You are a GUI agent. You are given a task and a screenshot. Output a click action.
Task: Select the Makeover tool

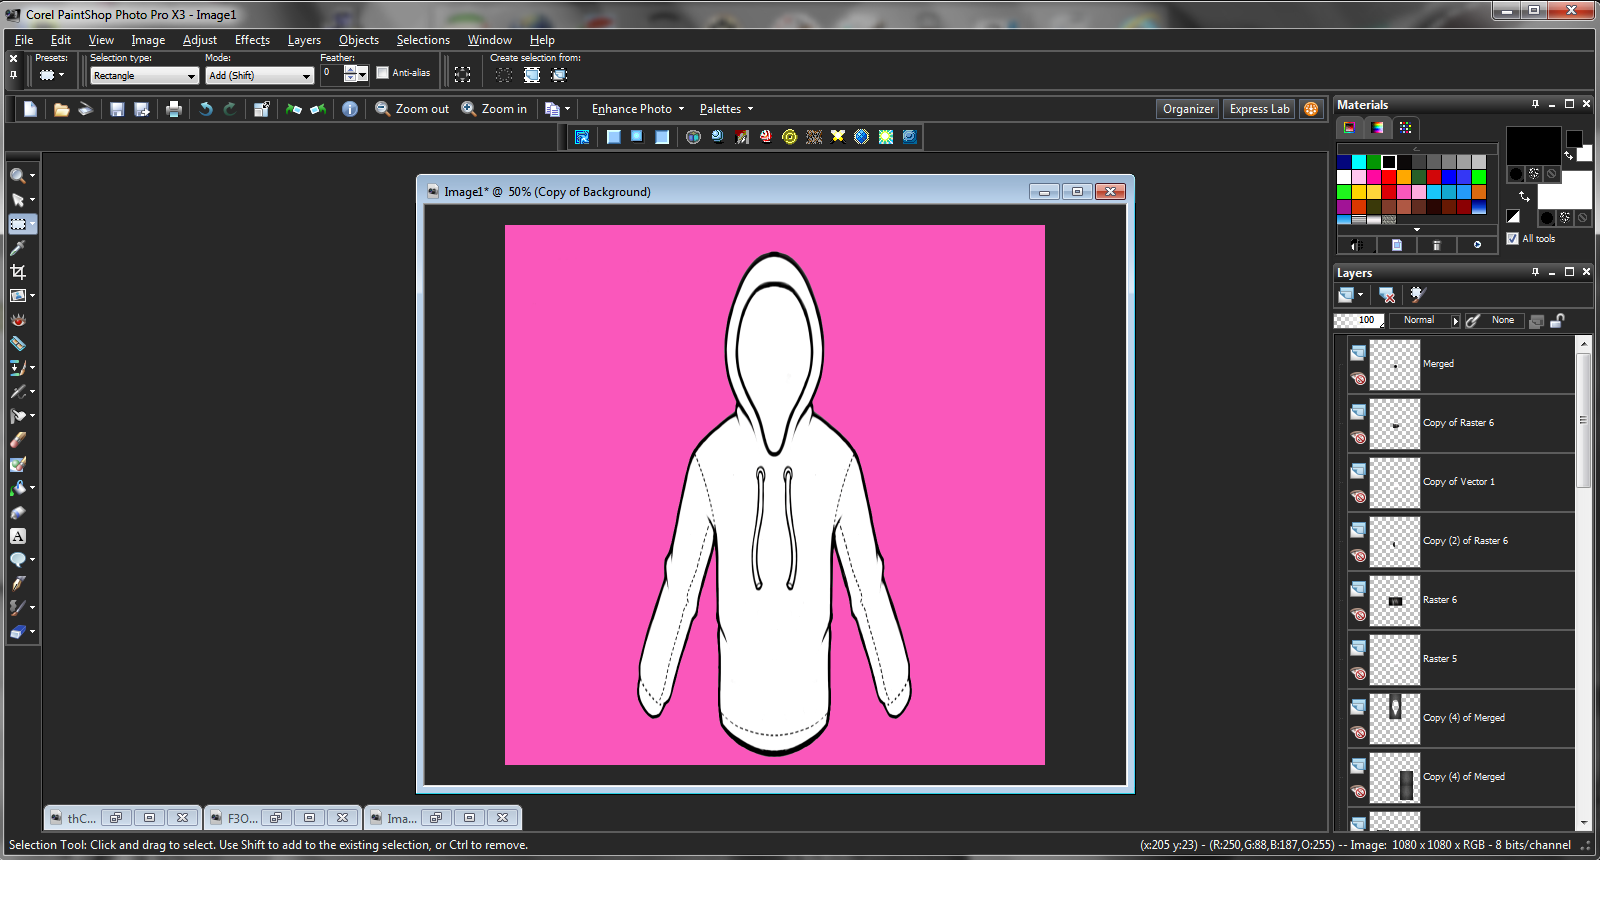click(18, 344)
